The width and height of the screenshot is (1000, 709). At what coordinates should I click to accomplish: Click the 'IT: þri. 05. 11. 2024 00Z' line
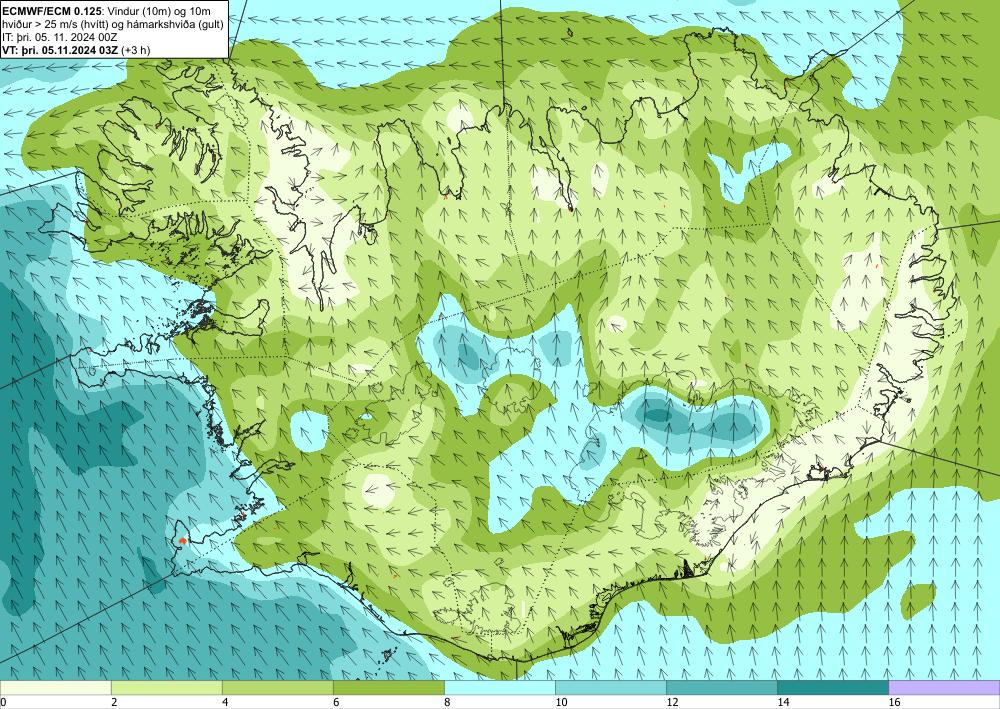click(60, 37)
